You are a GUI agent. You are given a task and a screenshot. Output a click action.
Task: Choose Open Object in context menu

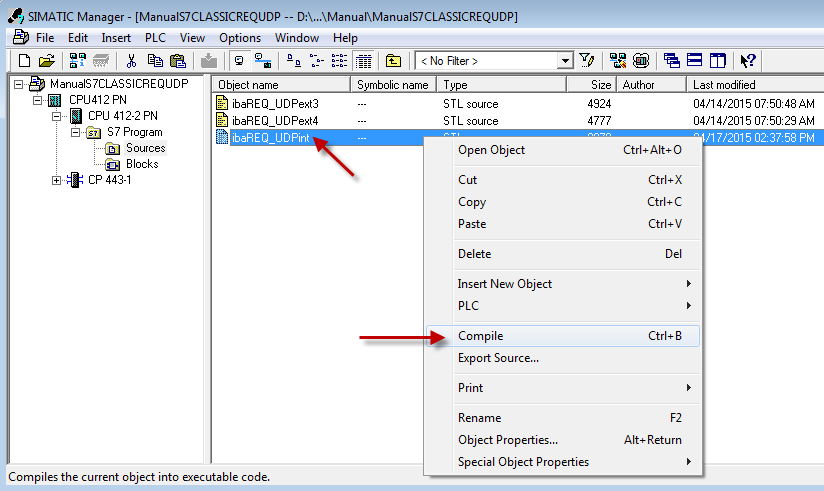(563, 150)
